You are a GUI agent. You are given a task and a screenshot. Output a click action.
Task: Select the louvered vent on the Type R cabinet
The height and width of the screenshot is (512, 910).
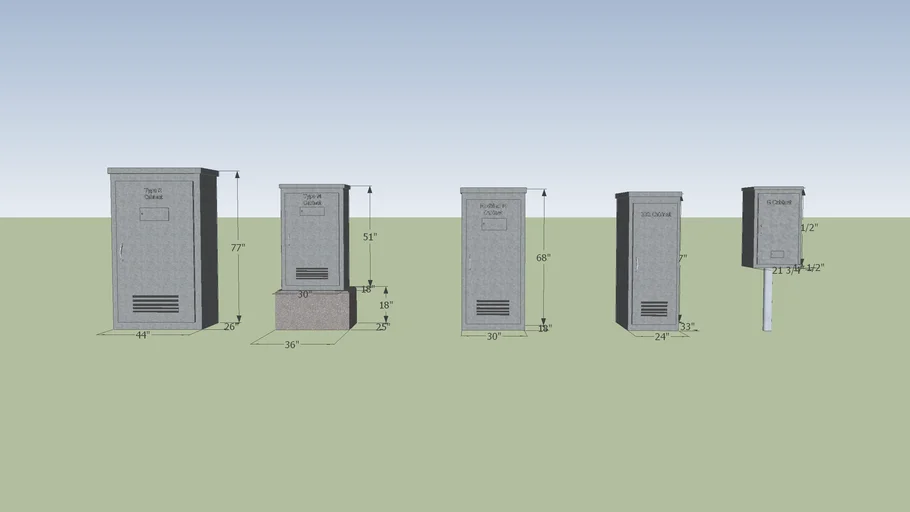[x=156, y=304]
